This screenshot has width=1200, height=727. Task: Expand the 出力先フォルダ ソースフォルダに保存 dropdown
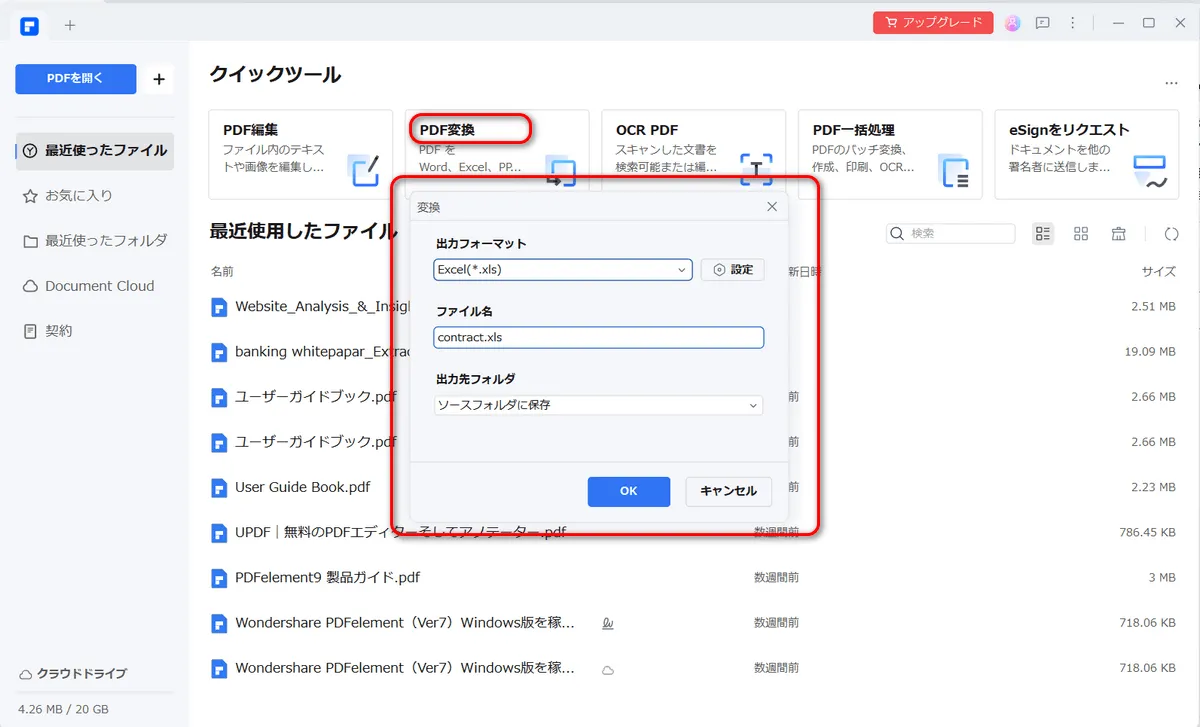coord(599,405)
